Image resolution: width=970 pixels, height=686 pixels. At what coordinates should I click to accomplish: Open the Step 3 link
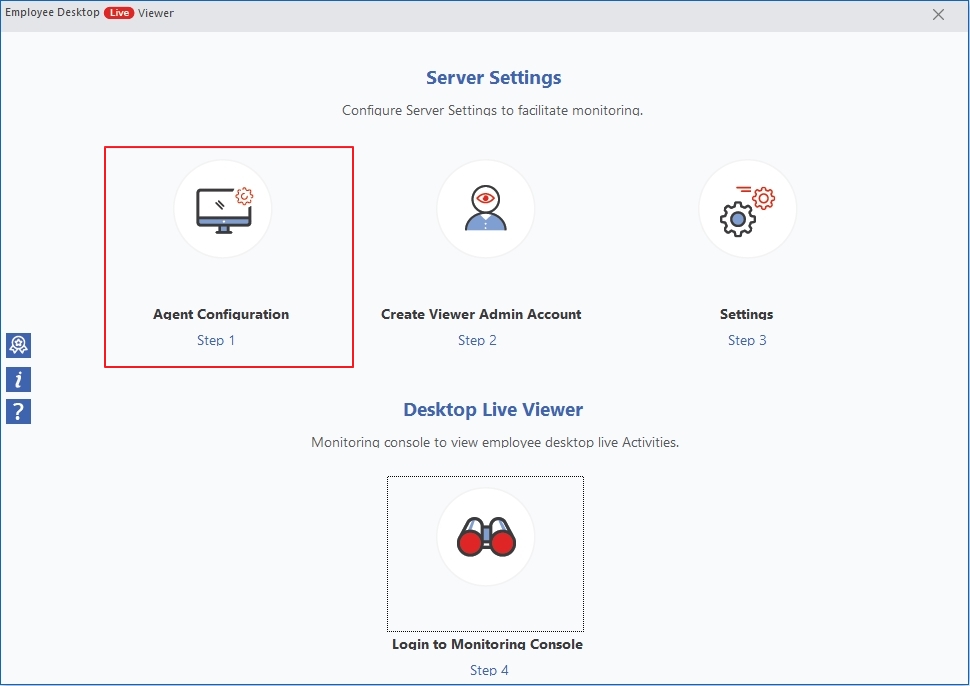tap(747, 340)
